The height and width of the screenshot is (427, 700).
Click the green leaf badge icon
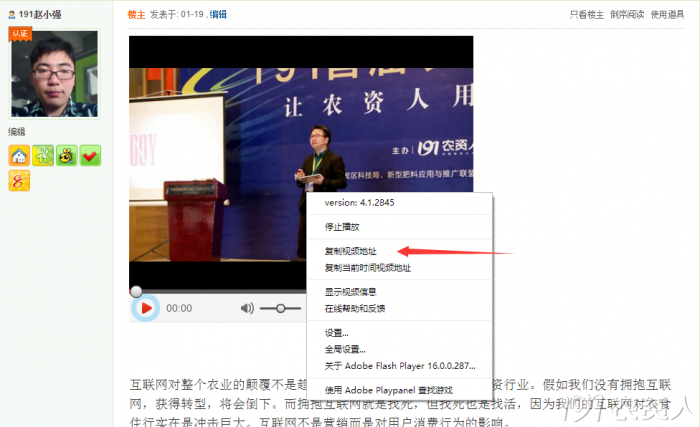click(x=43, y=155)
